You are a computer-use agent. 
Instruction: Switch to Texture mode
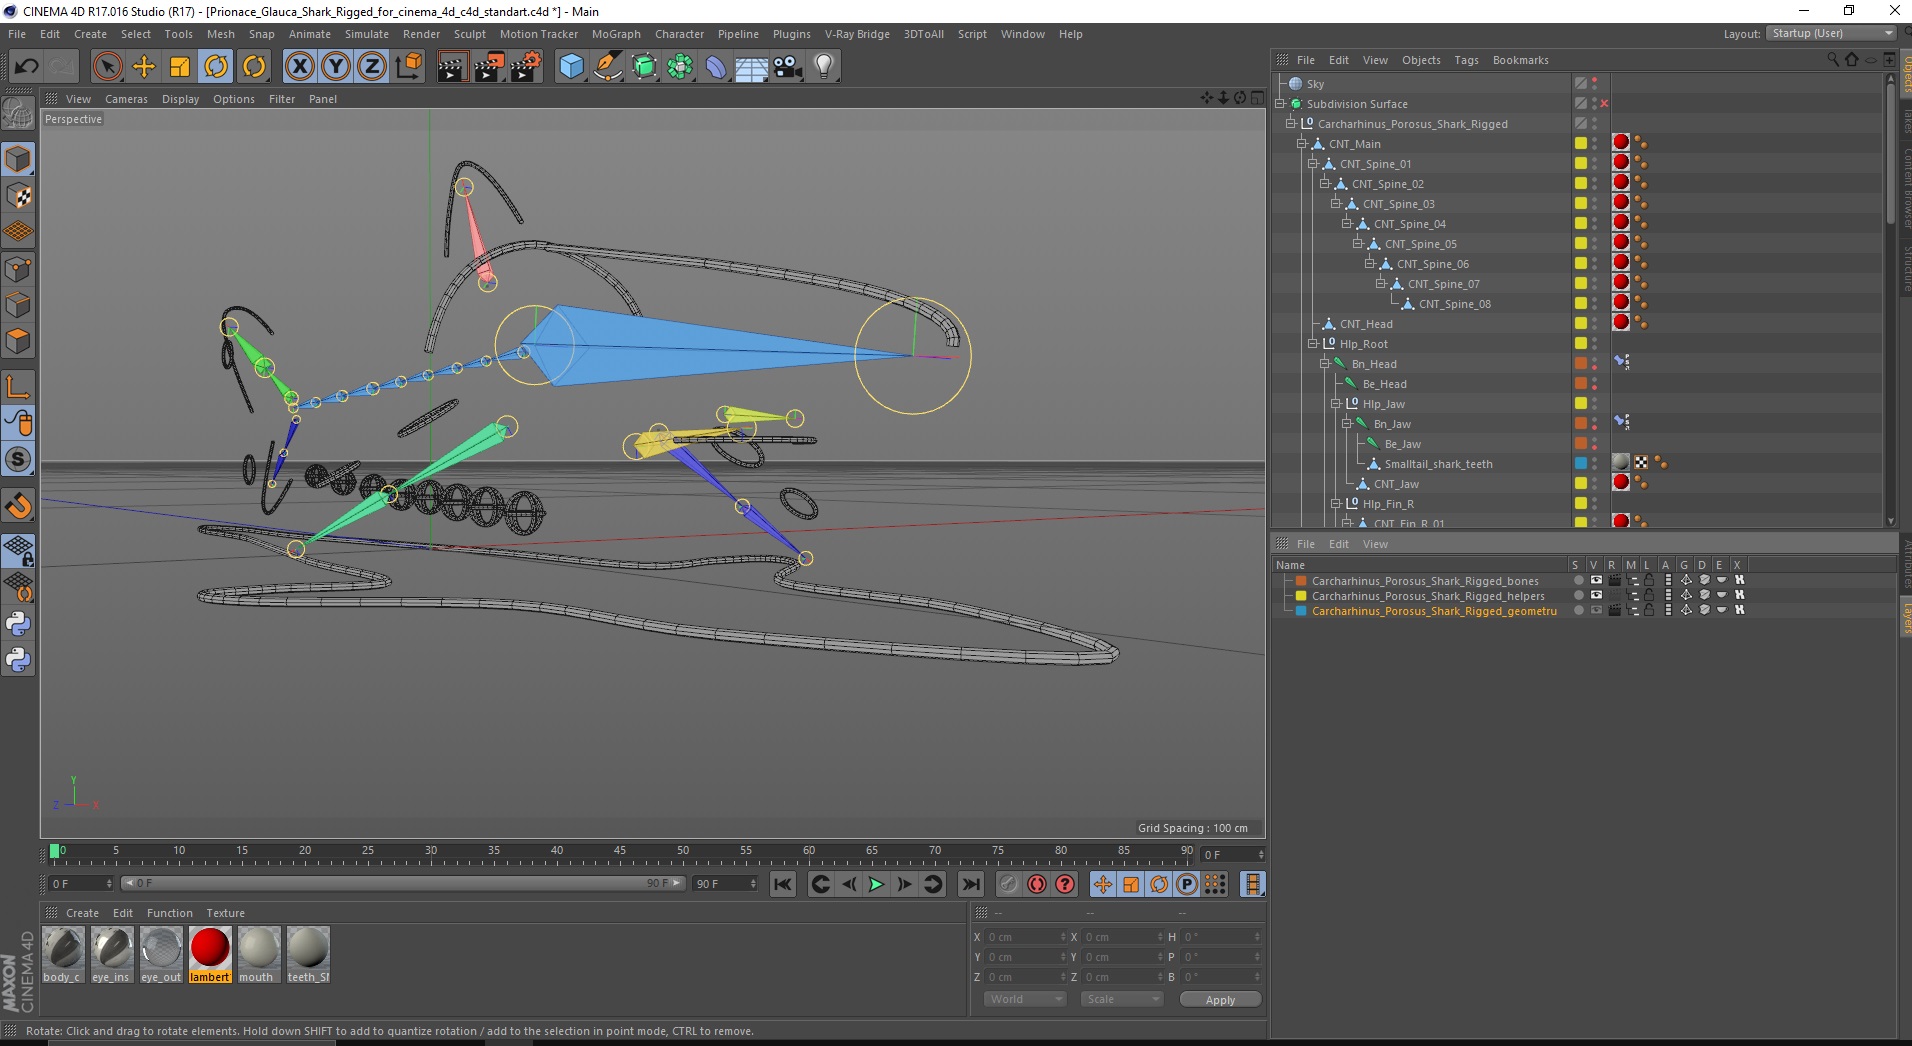coord(18,196)
